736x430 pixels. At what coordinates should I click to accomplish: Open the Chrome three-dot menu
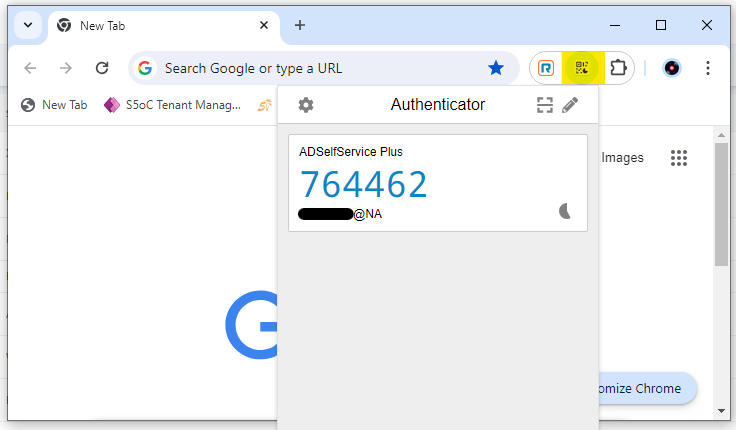tap(708, 68)
